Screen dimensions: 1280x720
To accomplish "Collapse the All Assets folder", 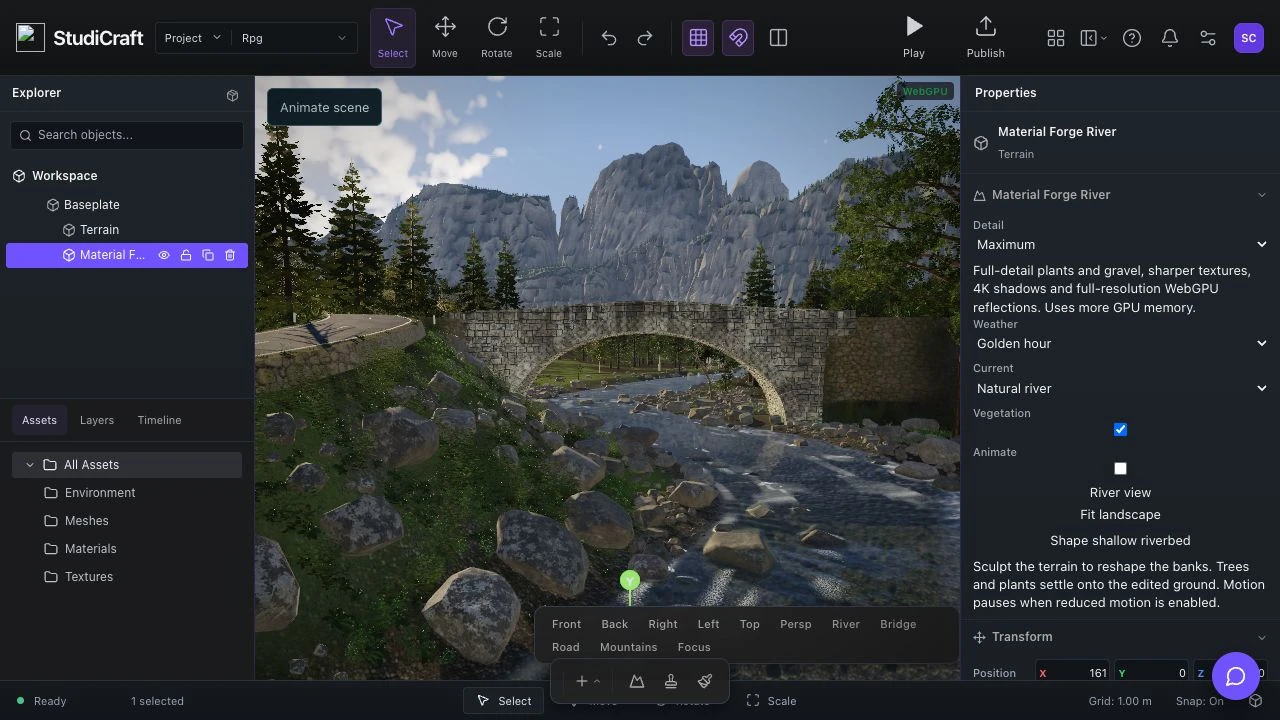I will (x=30, y=465).
